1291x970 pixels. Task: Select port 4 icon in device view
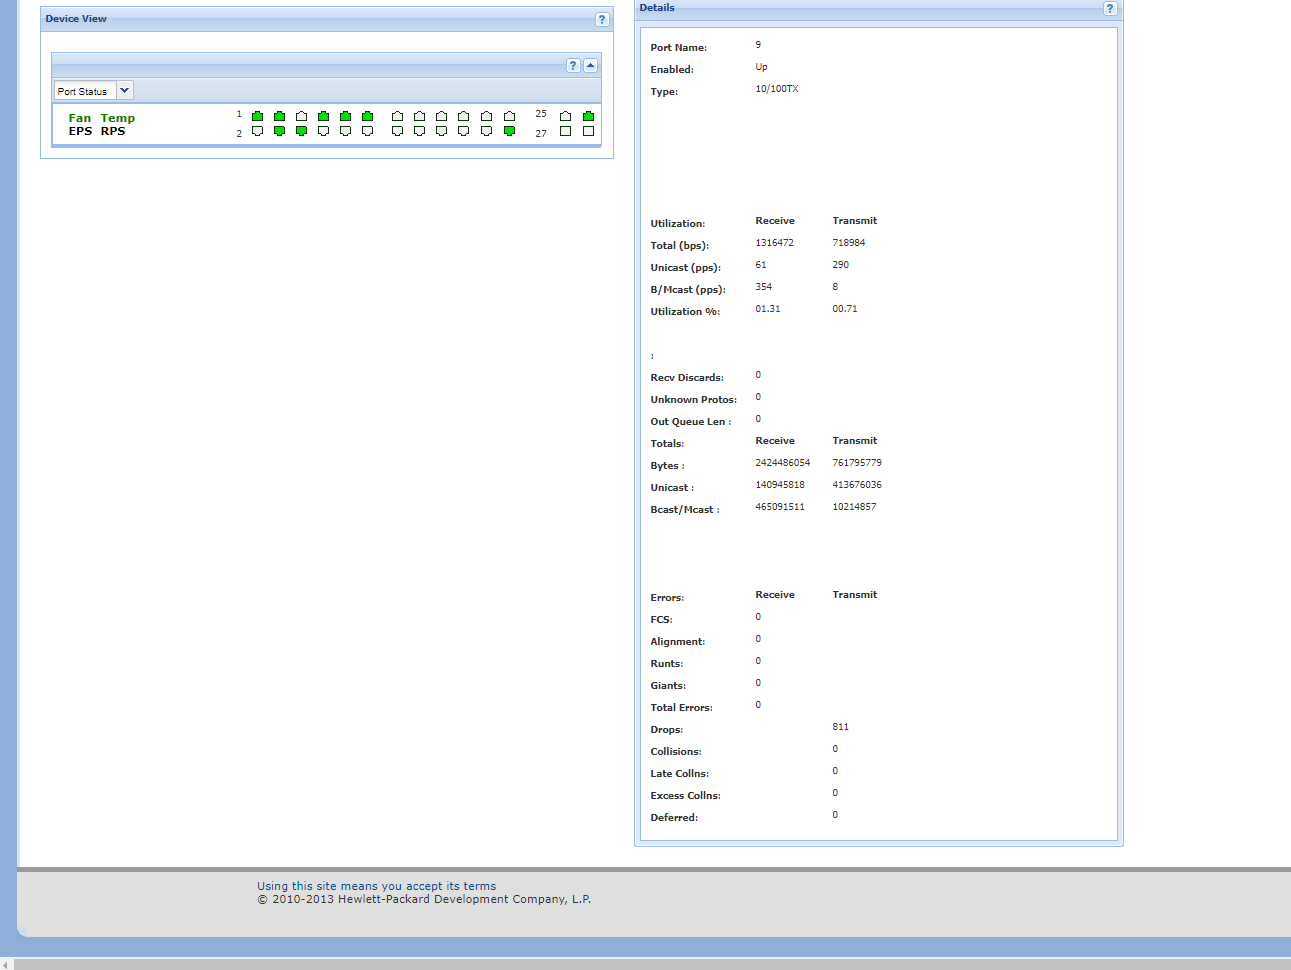coord(279,131)
